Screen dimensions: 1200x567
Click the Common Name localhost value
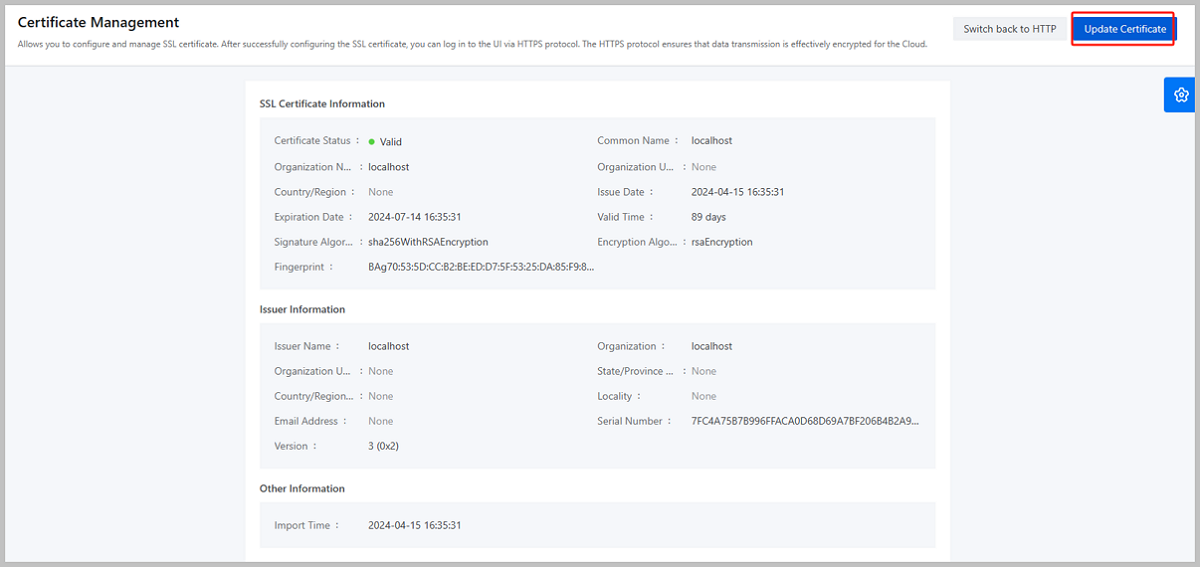(x=711, y=141)
